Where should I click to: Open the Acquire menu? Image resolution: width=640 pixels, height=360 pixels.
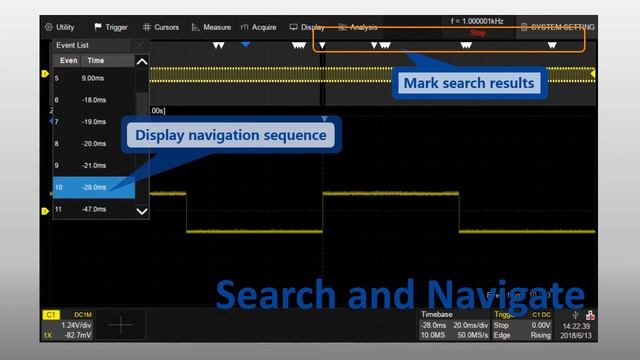[259, 27]
